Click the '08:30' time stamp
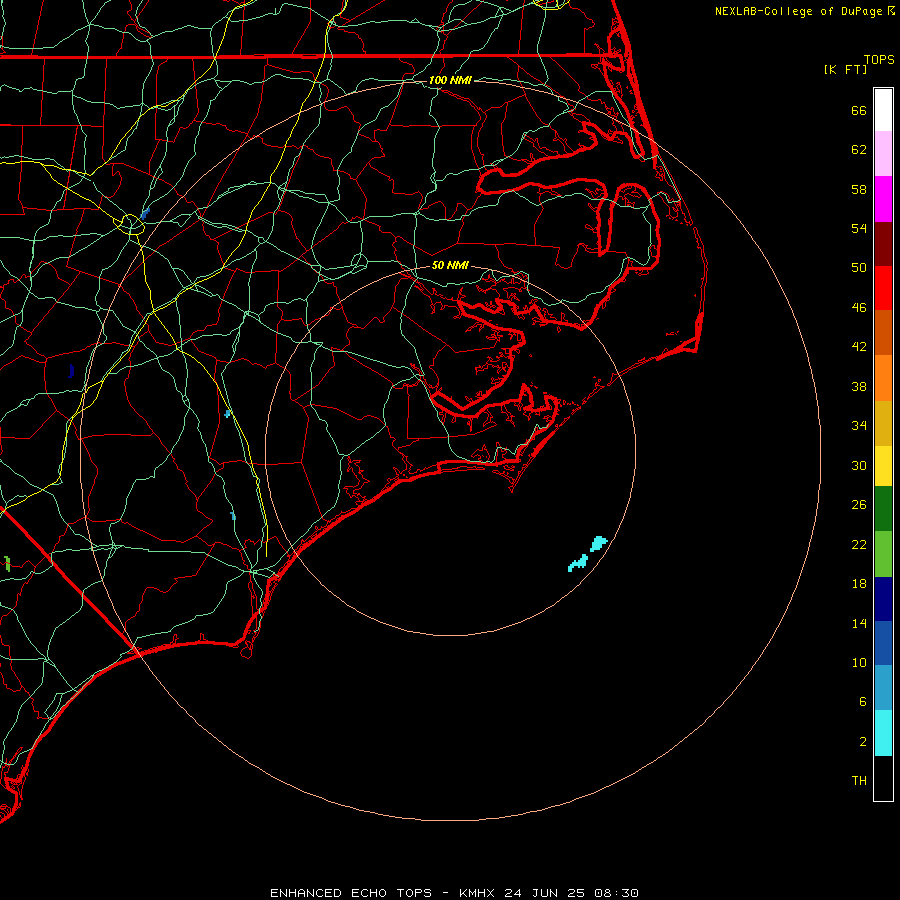This screenshot has width=900, height=900. coord(615,893)
